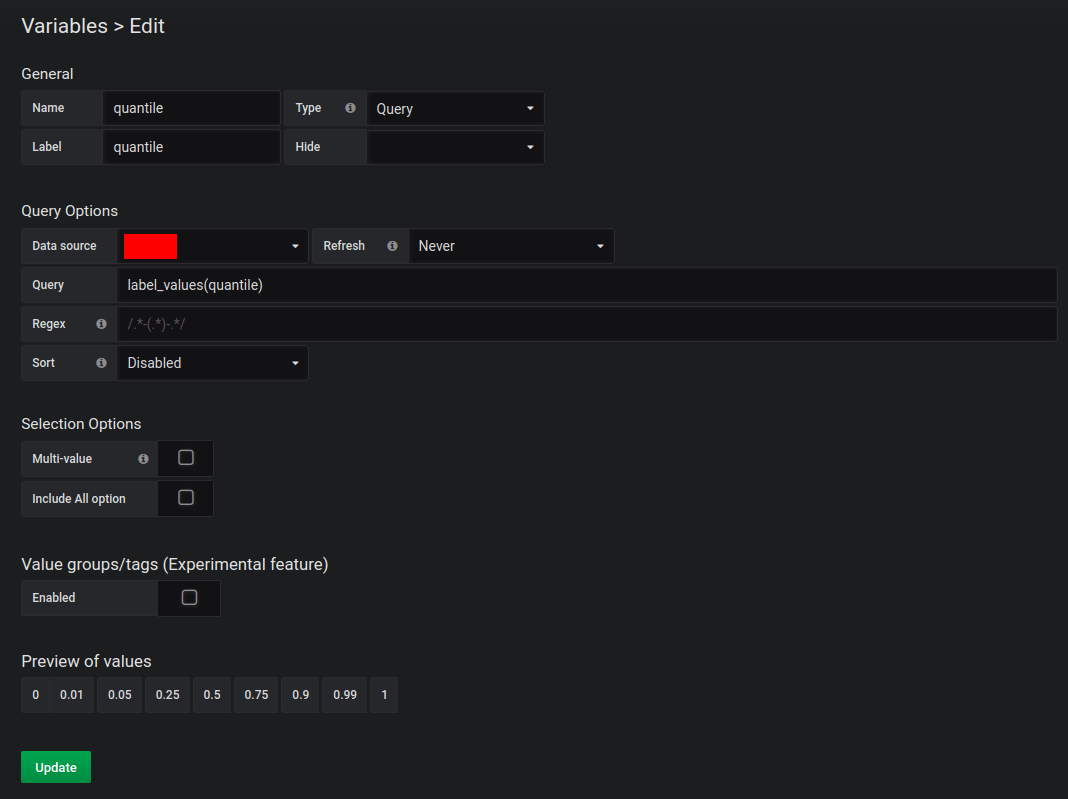The image size is (1068, 799).
Task: Click the Selection Options section heading
Action: coord(81,424)
